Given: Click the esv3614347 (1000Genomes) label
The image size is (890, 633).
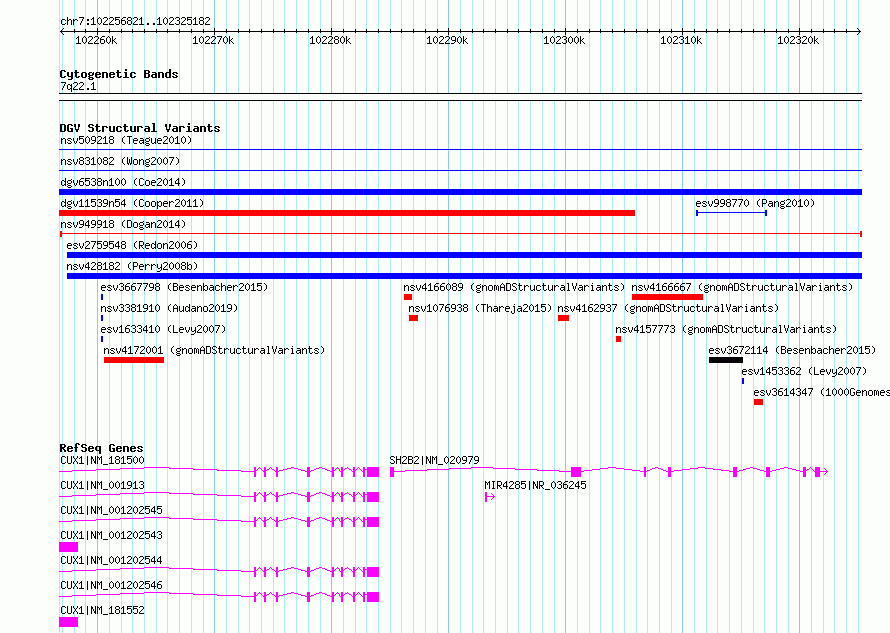Looking at the screenshot, I should (821, 392).
